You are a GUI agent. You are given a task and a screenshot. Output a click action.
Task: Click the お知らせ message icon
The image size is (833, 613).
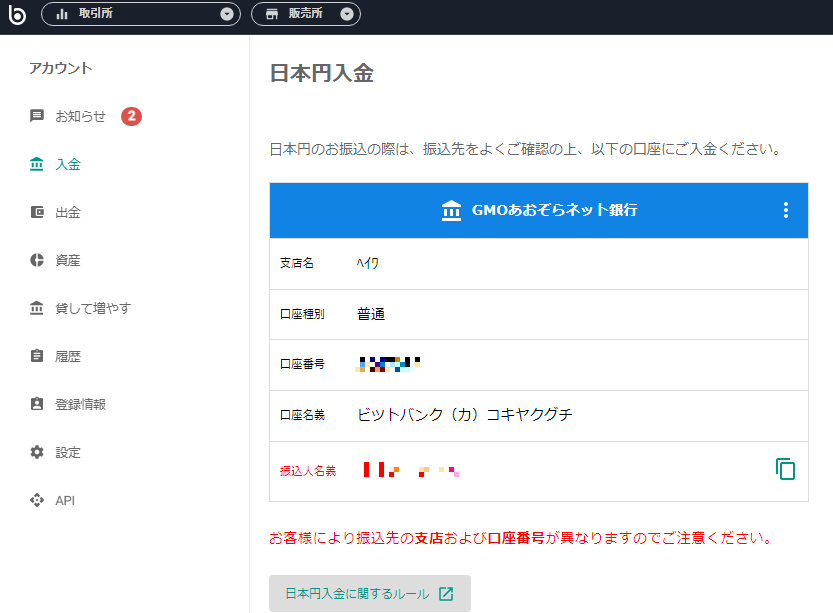(x=37, y=116)
